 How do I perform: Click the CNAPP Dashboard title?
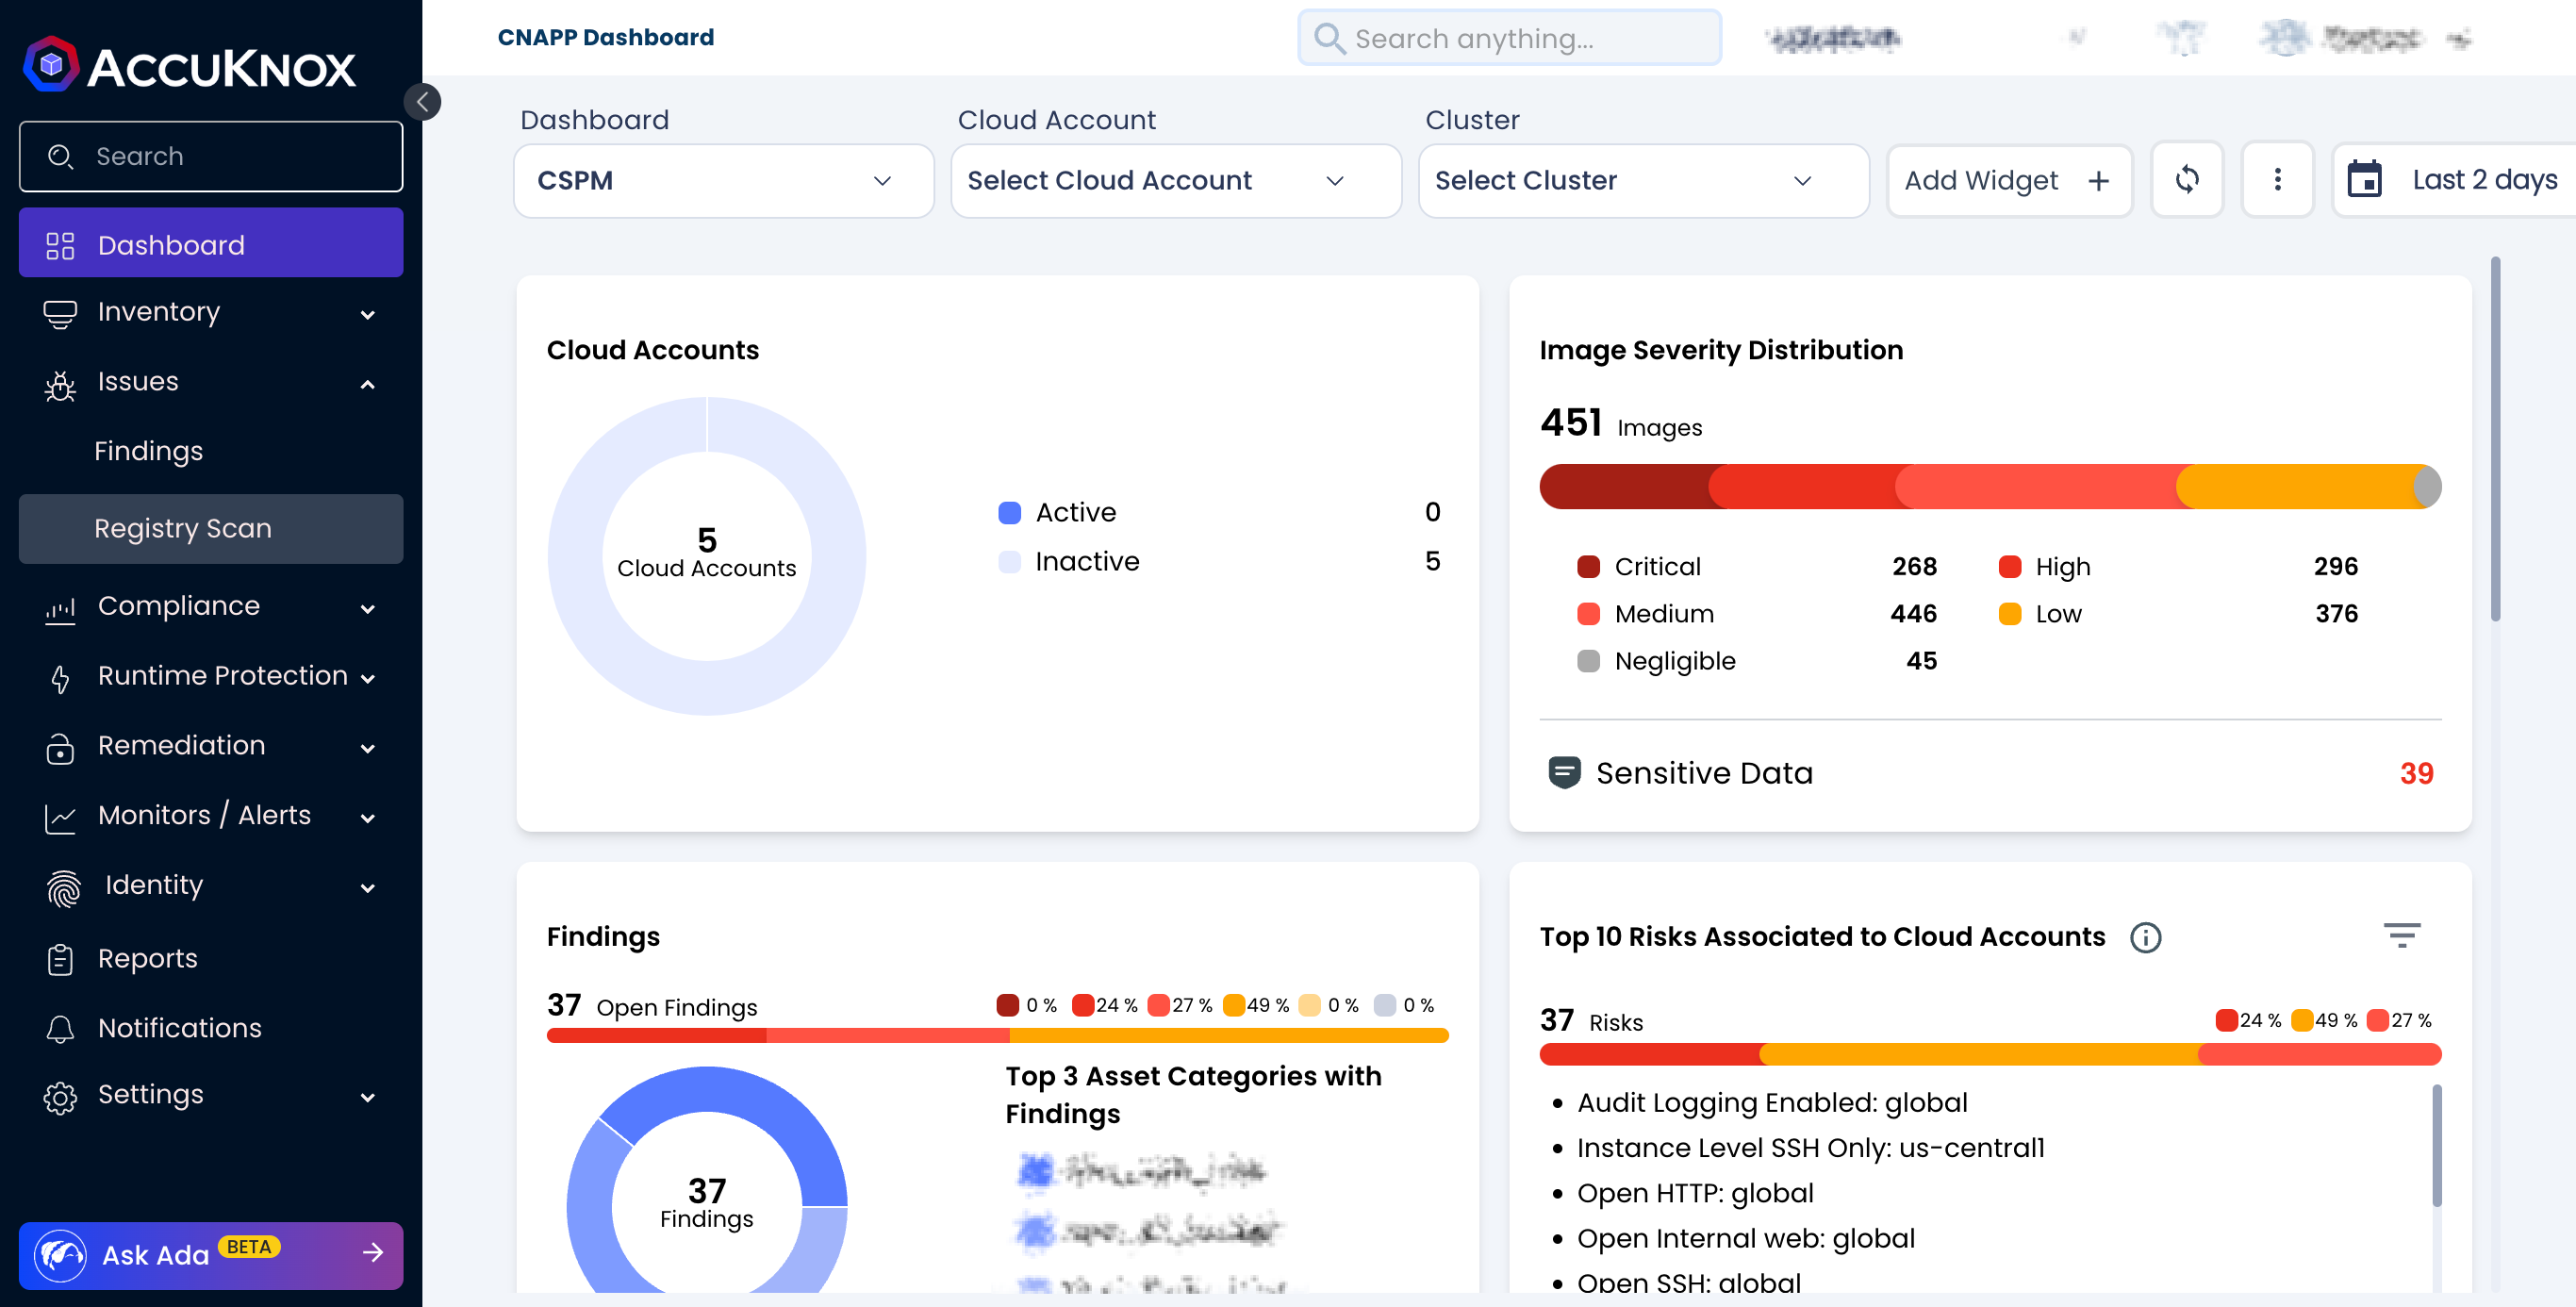coord(605,37)
